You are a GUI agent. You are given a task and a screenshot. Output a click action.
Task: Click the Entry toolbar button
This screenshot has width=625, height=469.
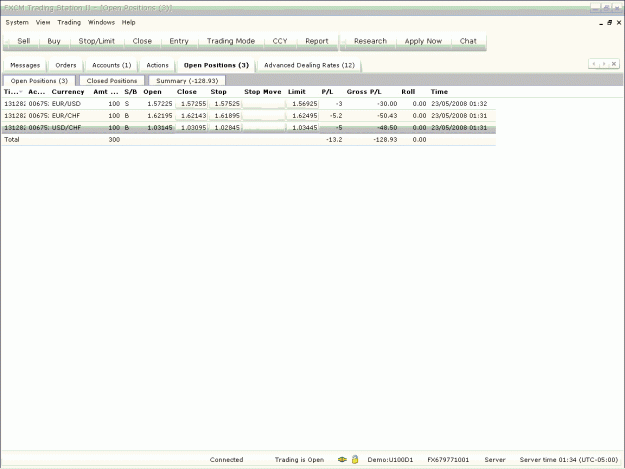(179, 41)
